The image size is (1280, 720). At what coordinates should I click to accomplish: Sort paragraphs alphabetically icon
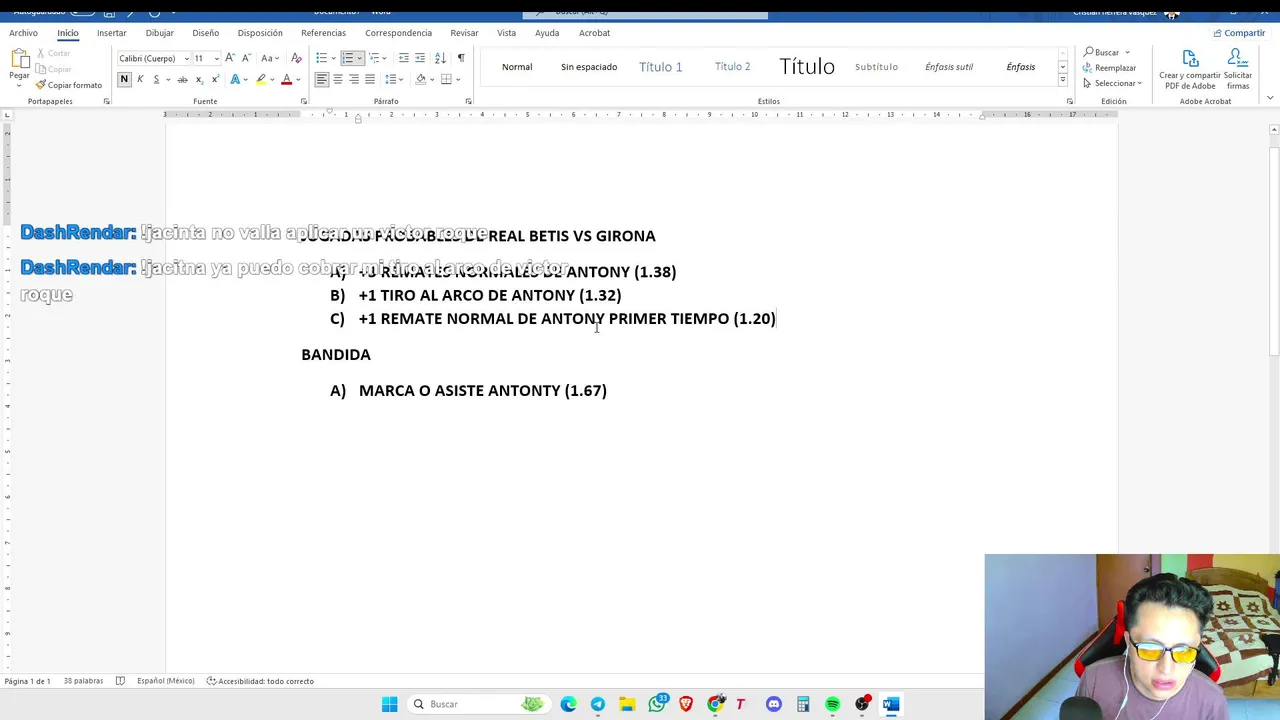440,58
